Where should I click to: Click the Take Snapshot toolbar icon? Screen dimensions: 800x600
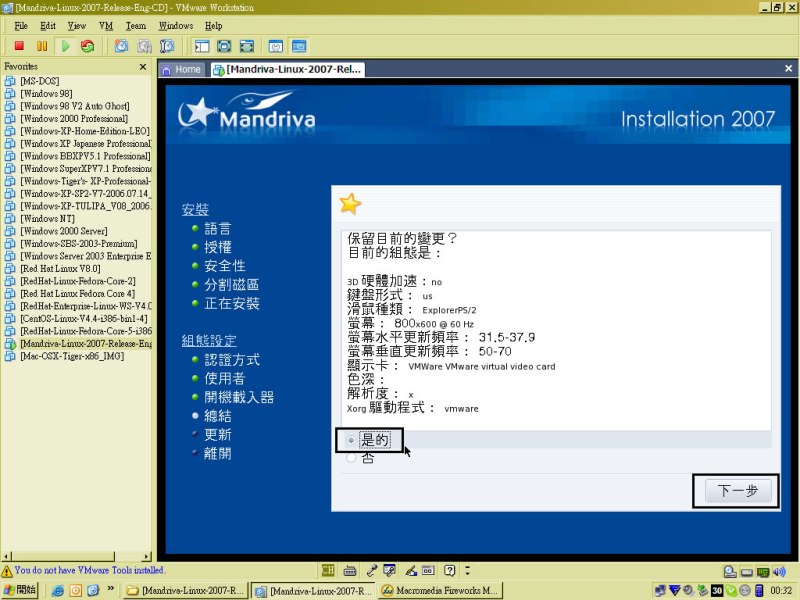coord(121,46)
